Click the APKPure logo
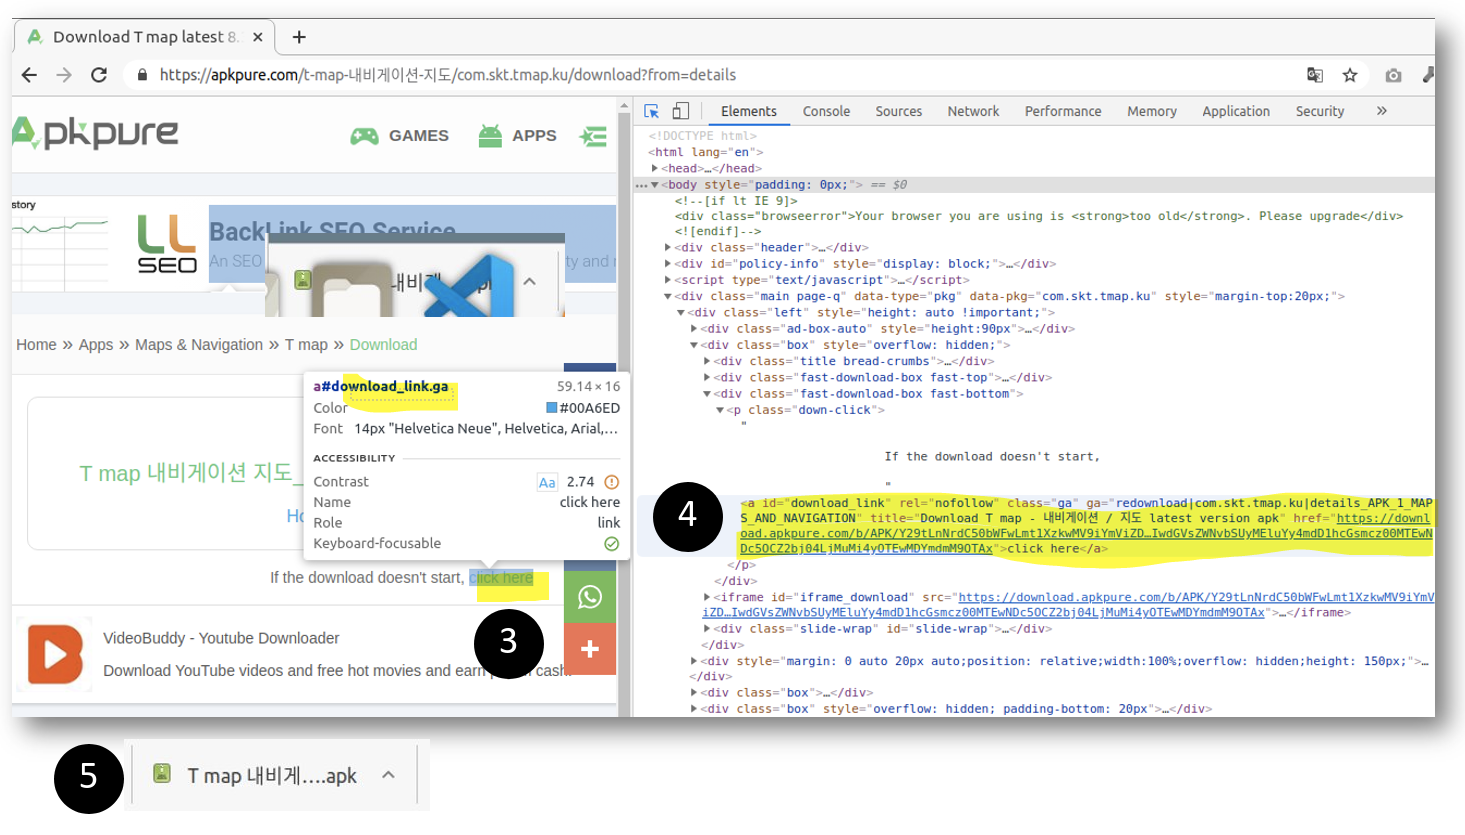This screenshot has width=1465, height=835. (95, 132)
